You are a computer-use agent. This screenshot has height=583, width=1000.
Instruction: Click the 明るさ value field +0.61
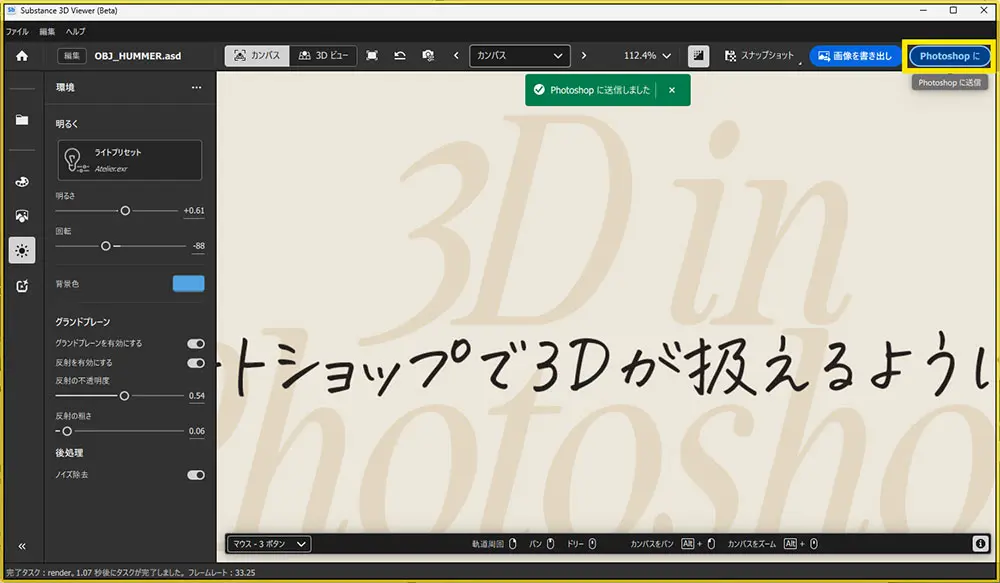click(x=194, y=211)
